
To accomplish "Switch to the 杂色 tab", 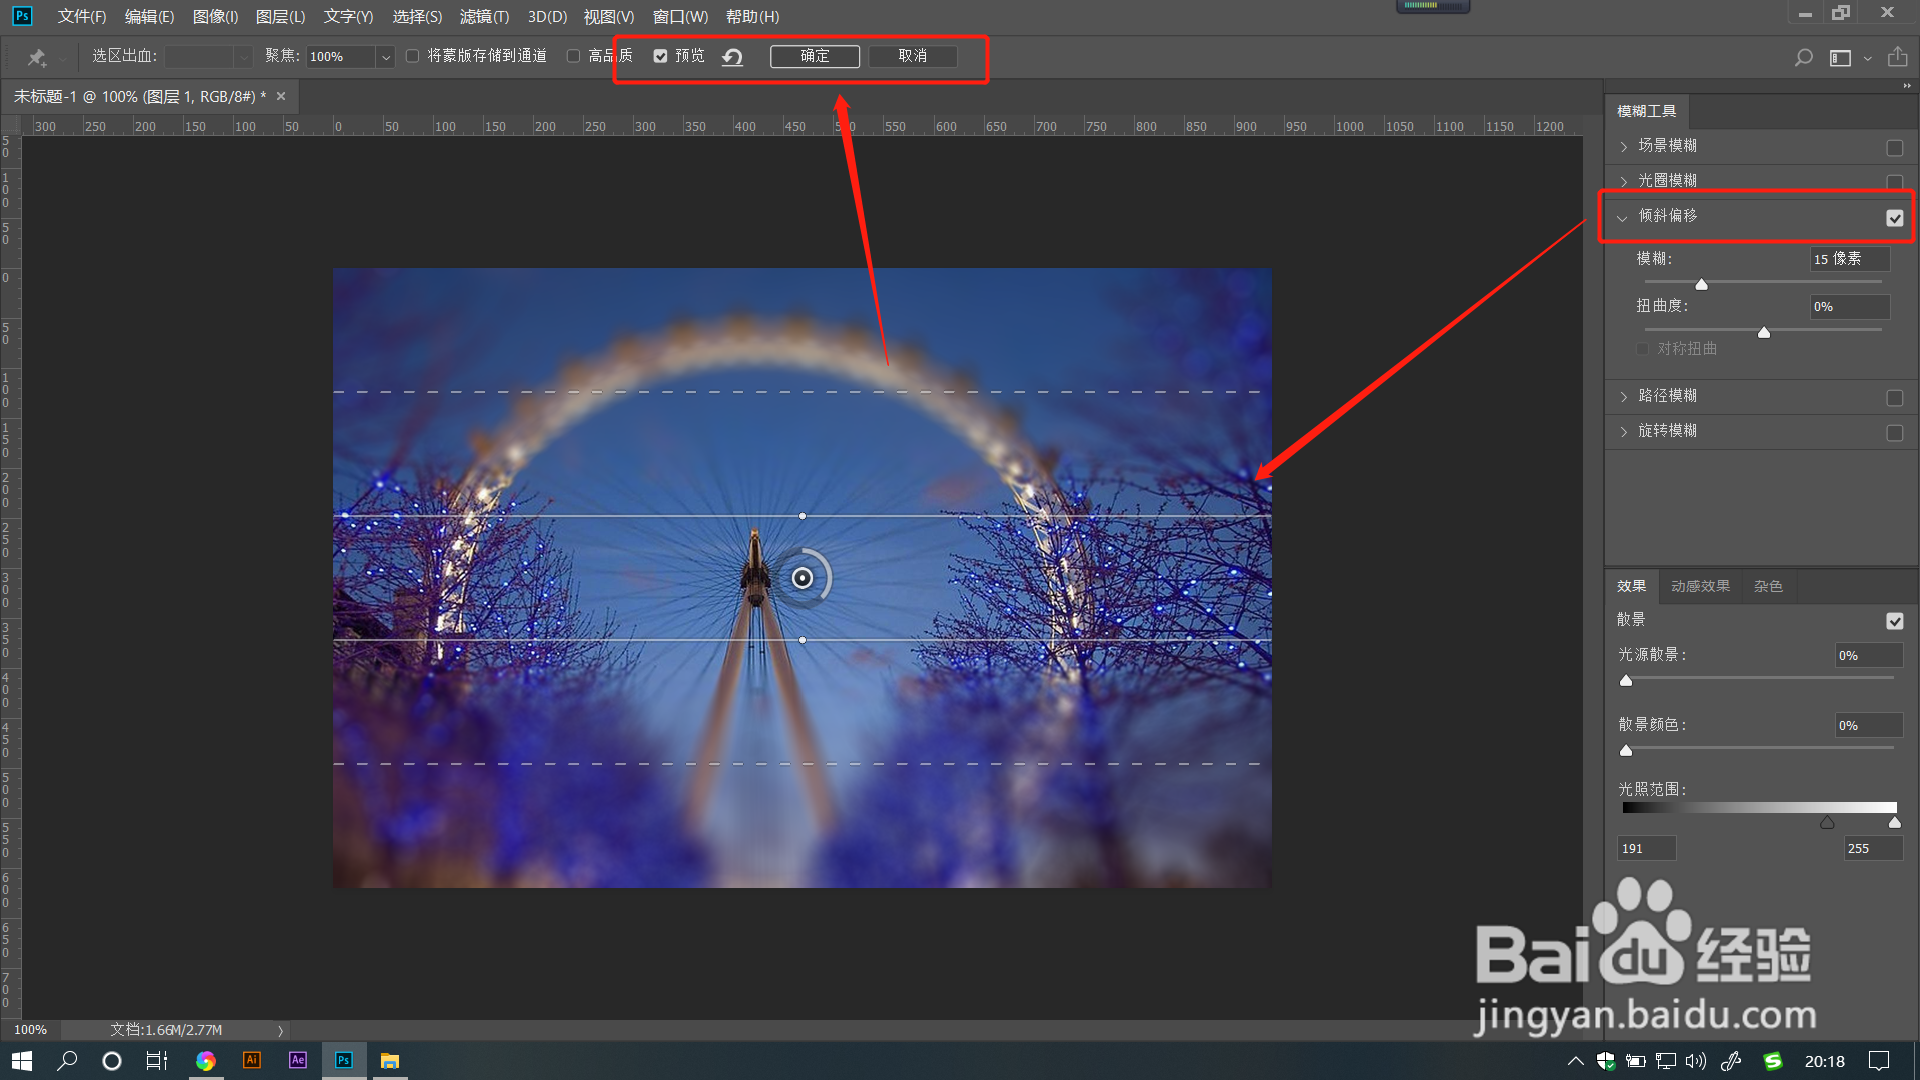I will pyautogui.click(x=1767, y=586).
